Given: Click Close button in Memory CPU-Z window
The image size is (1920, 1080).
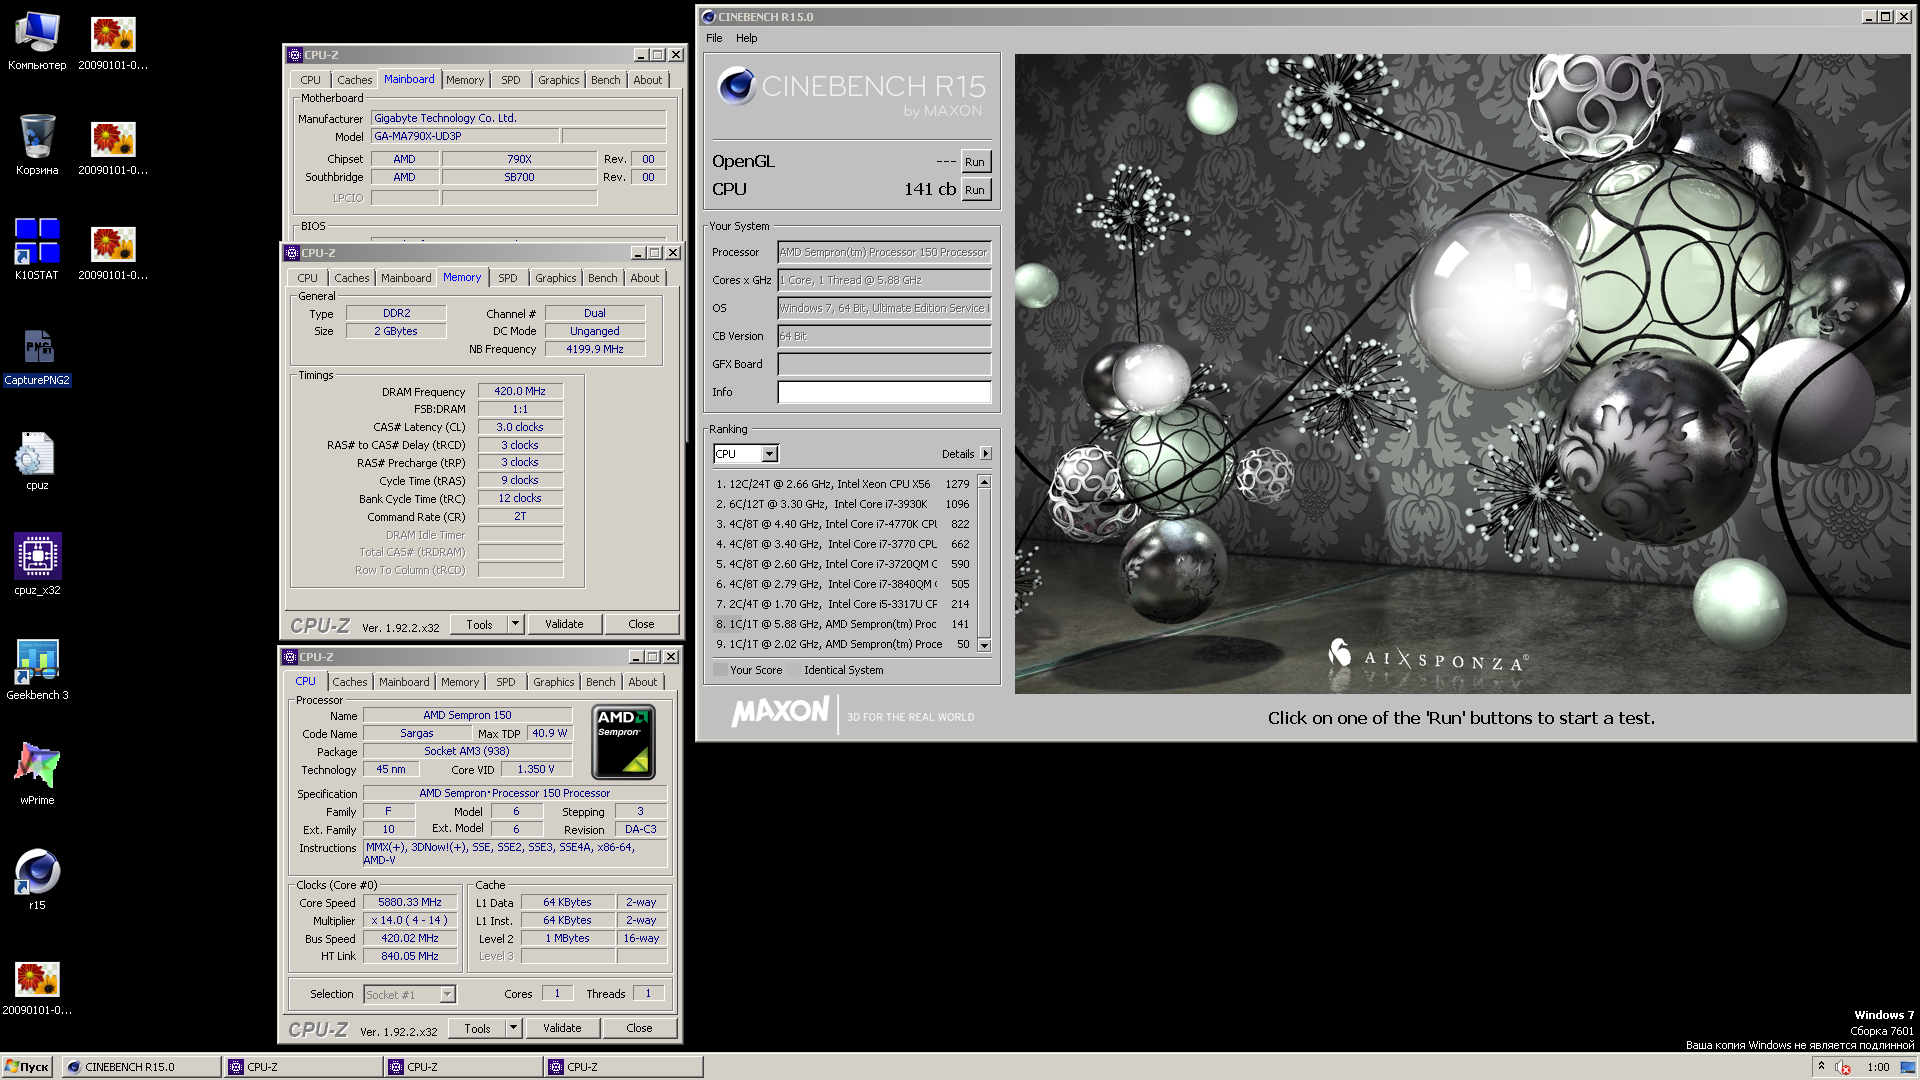Looking at the screenshot, I should pos(641,624).
